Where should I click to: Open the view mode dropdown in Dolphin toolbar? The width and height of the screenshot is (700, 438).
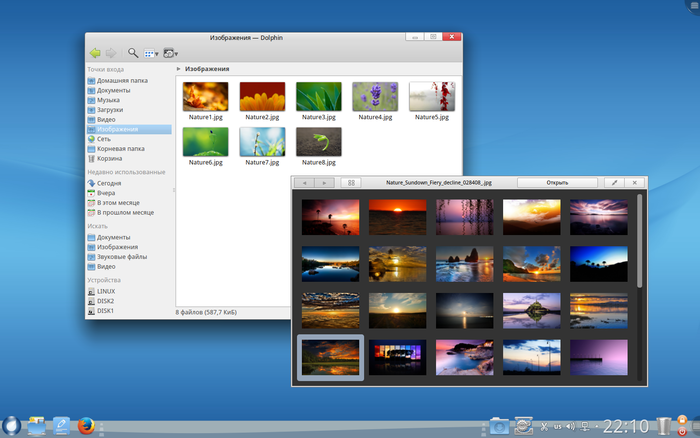coord(151,52)
